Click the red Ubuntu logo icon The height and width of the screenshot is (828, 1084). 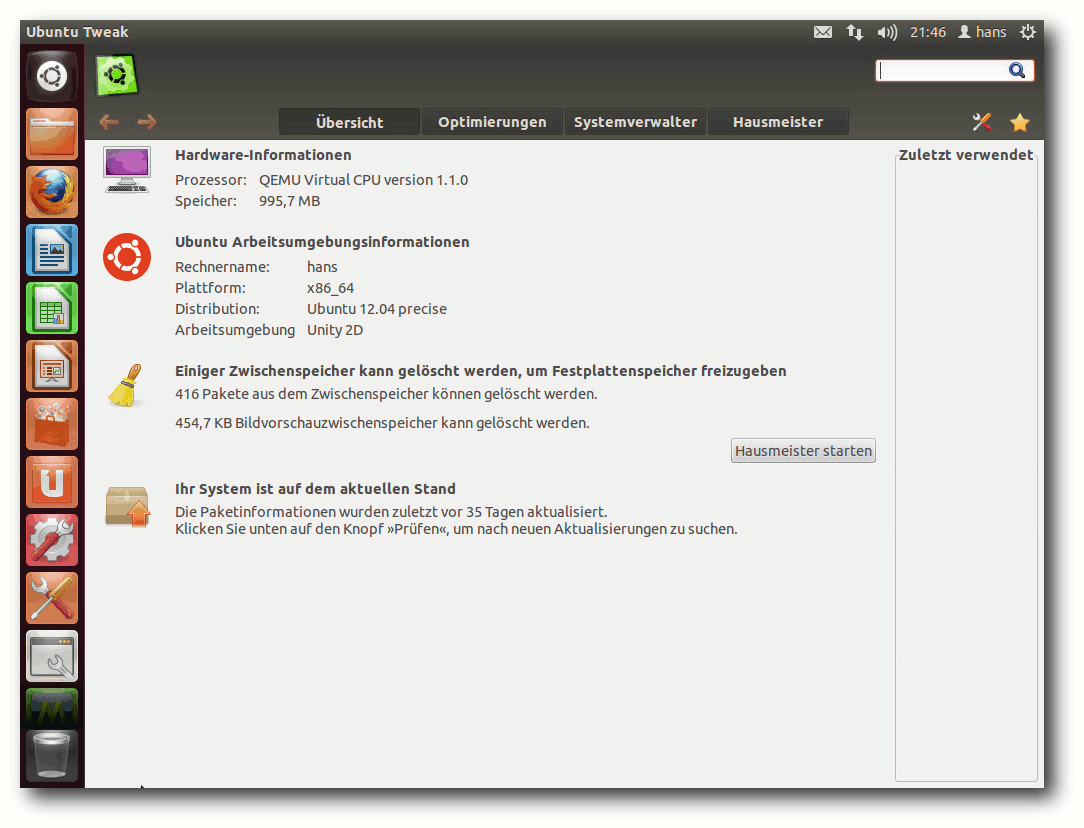[x=127, y=257]
